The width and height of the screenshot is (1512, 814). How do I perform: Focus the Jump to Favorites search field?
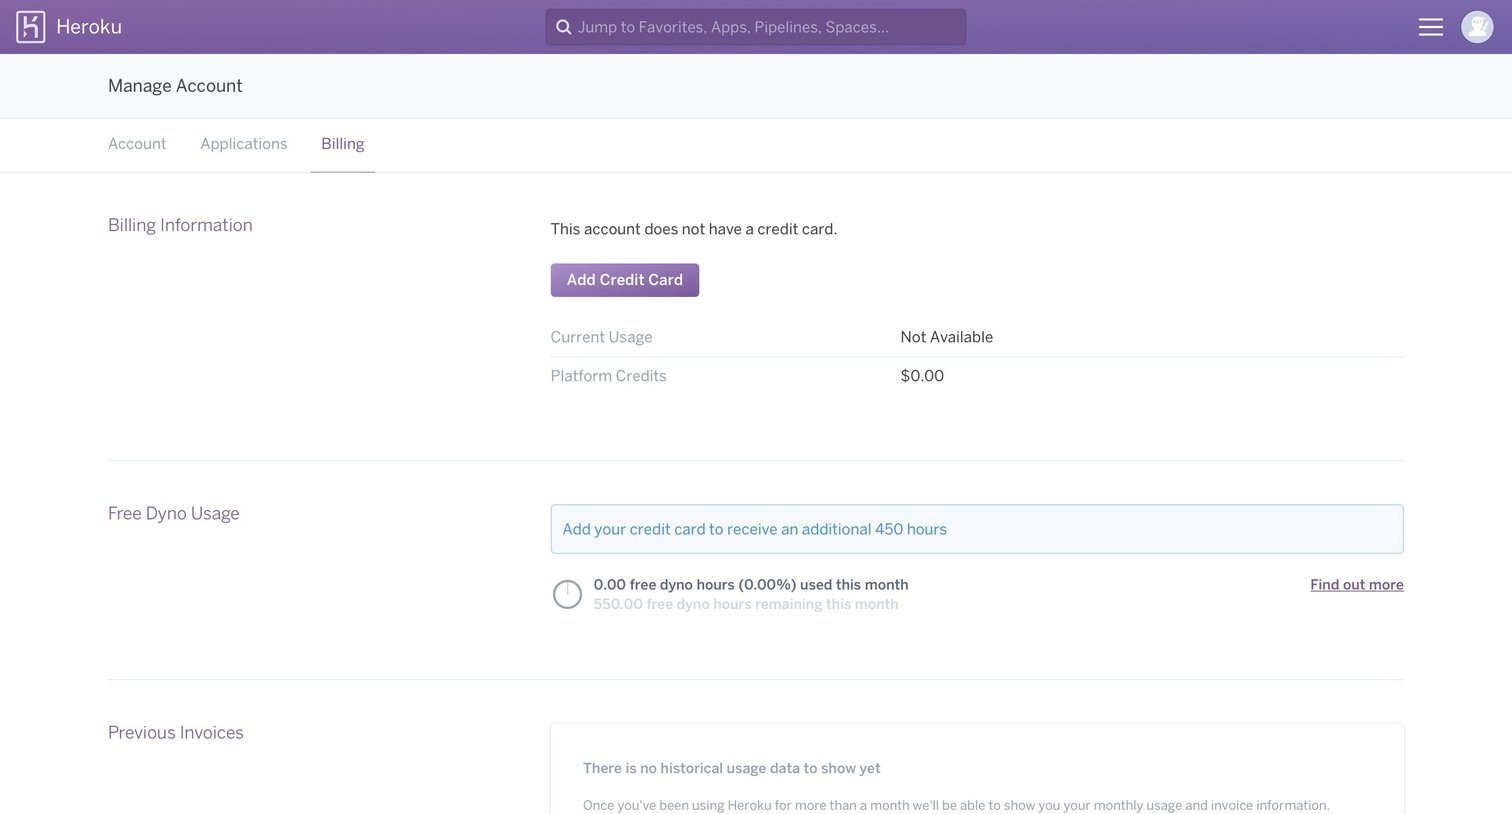(756, 27)
